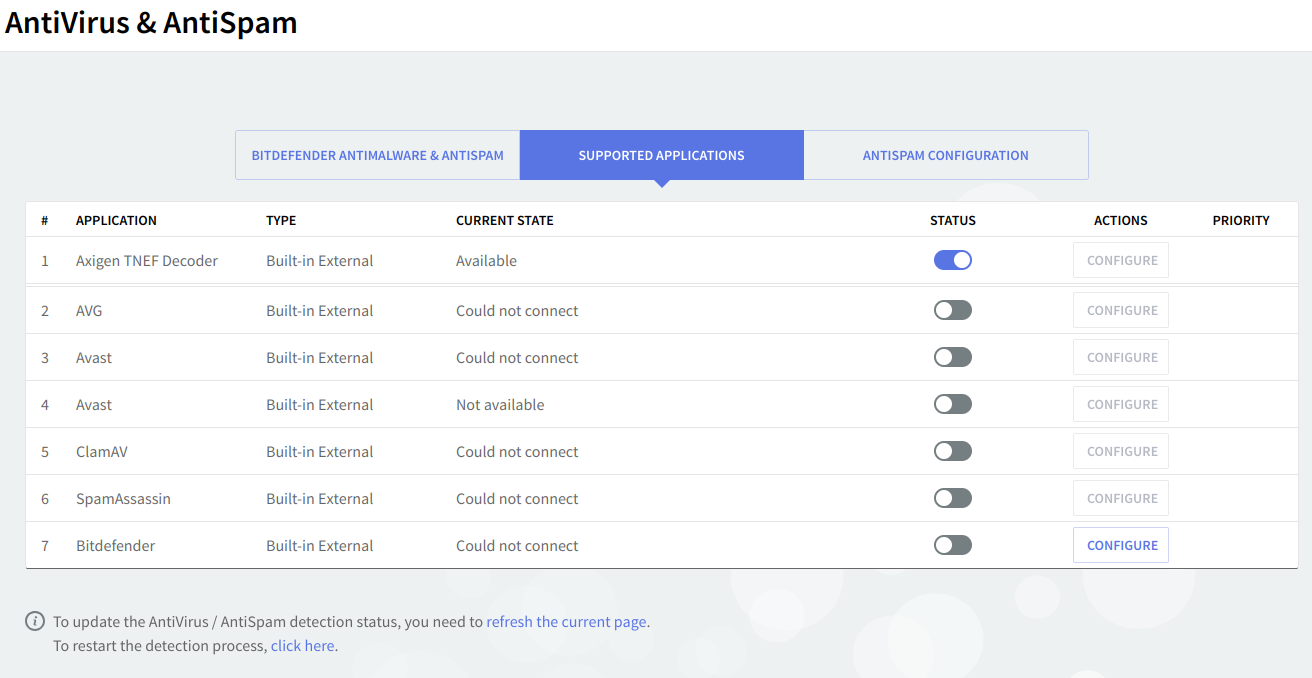1312x678 pixels.
Task: Toggle status for Avast in row 3
Action: (x=952, y=357)
